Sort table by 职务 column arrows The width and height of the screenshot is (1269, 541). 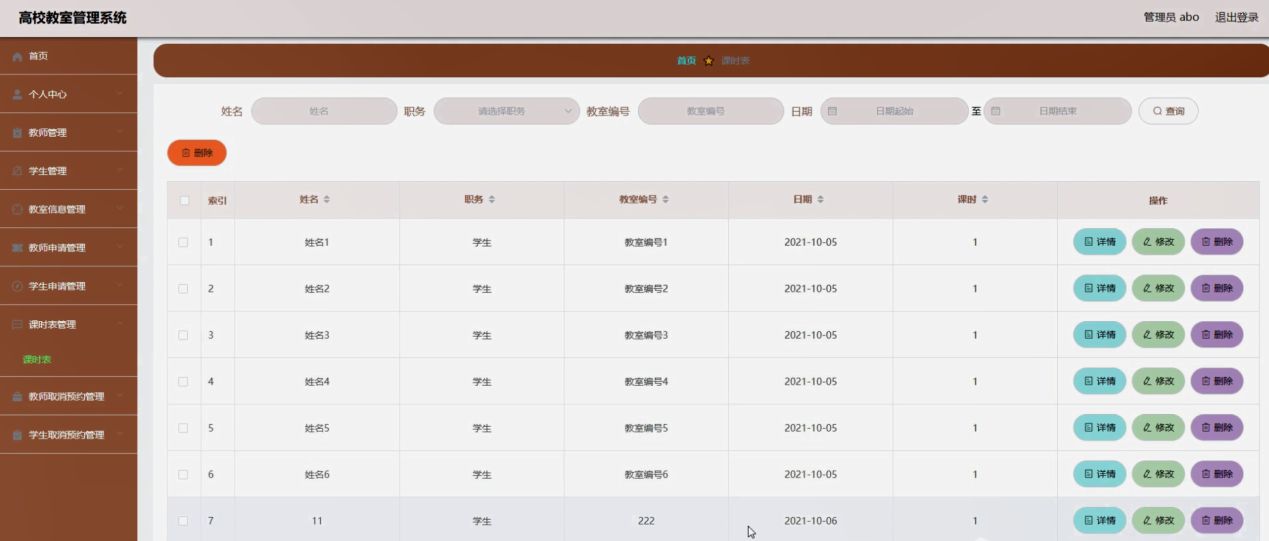tap(491, 200)
